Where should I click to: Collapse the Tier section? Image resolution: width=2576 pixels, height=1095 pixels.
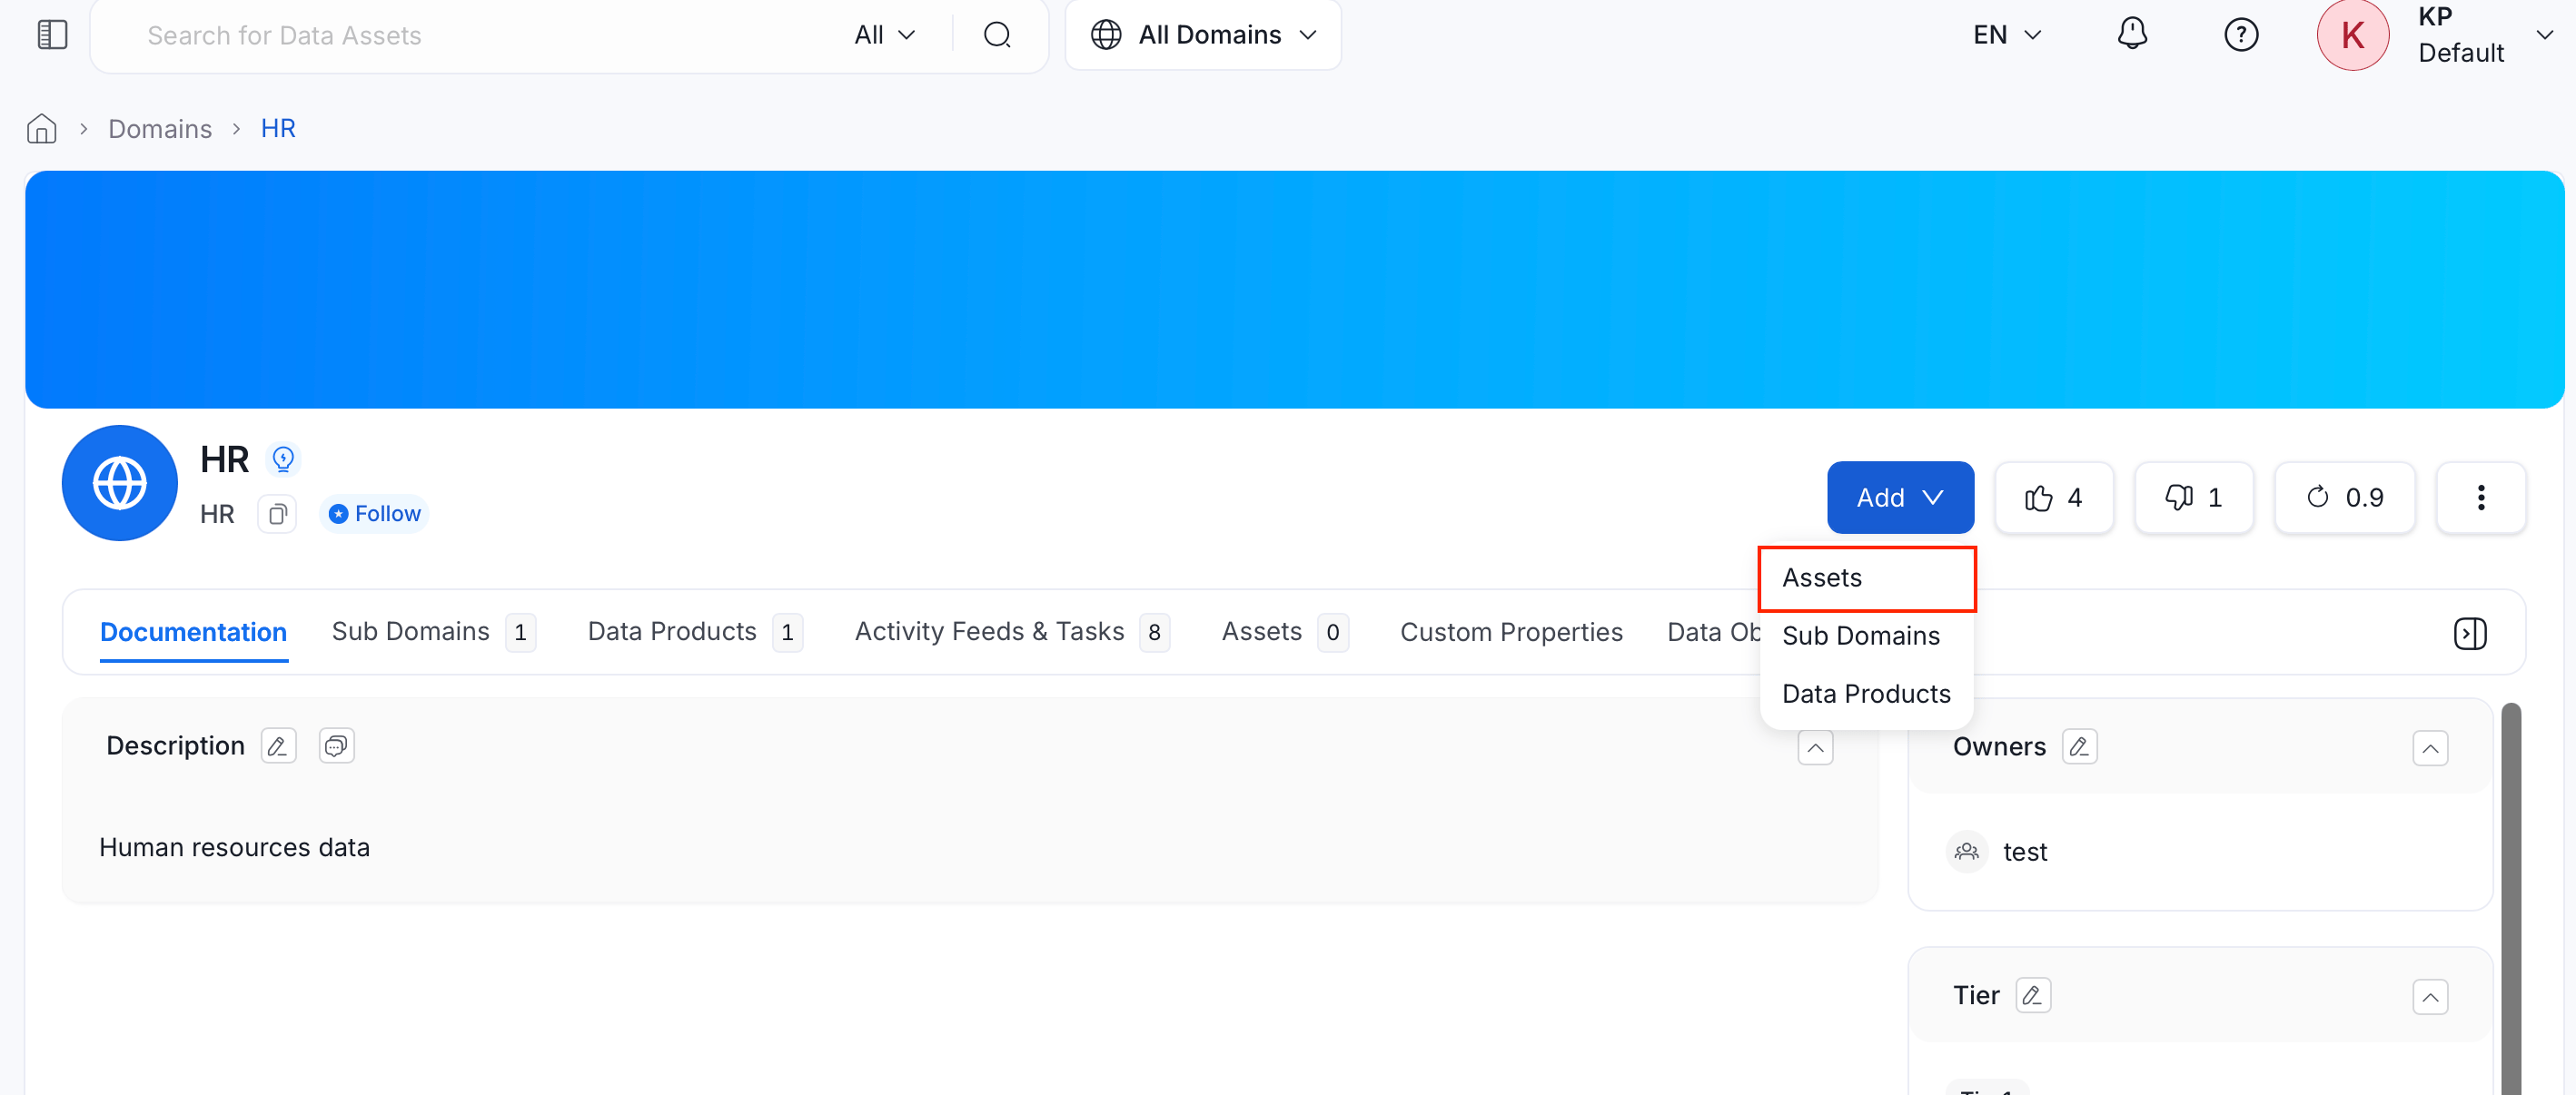[2430, 997]
